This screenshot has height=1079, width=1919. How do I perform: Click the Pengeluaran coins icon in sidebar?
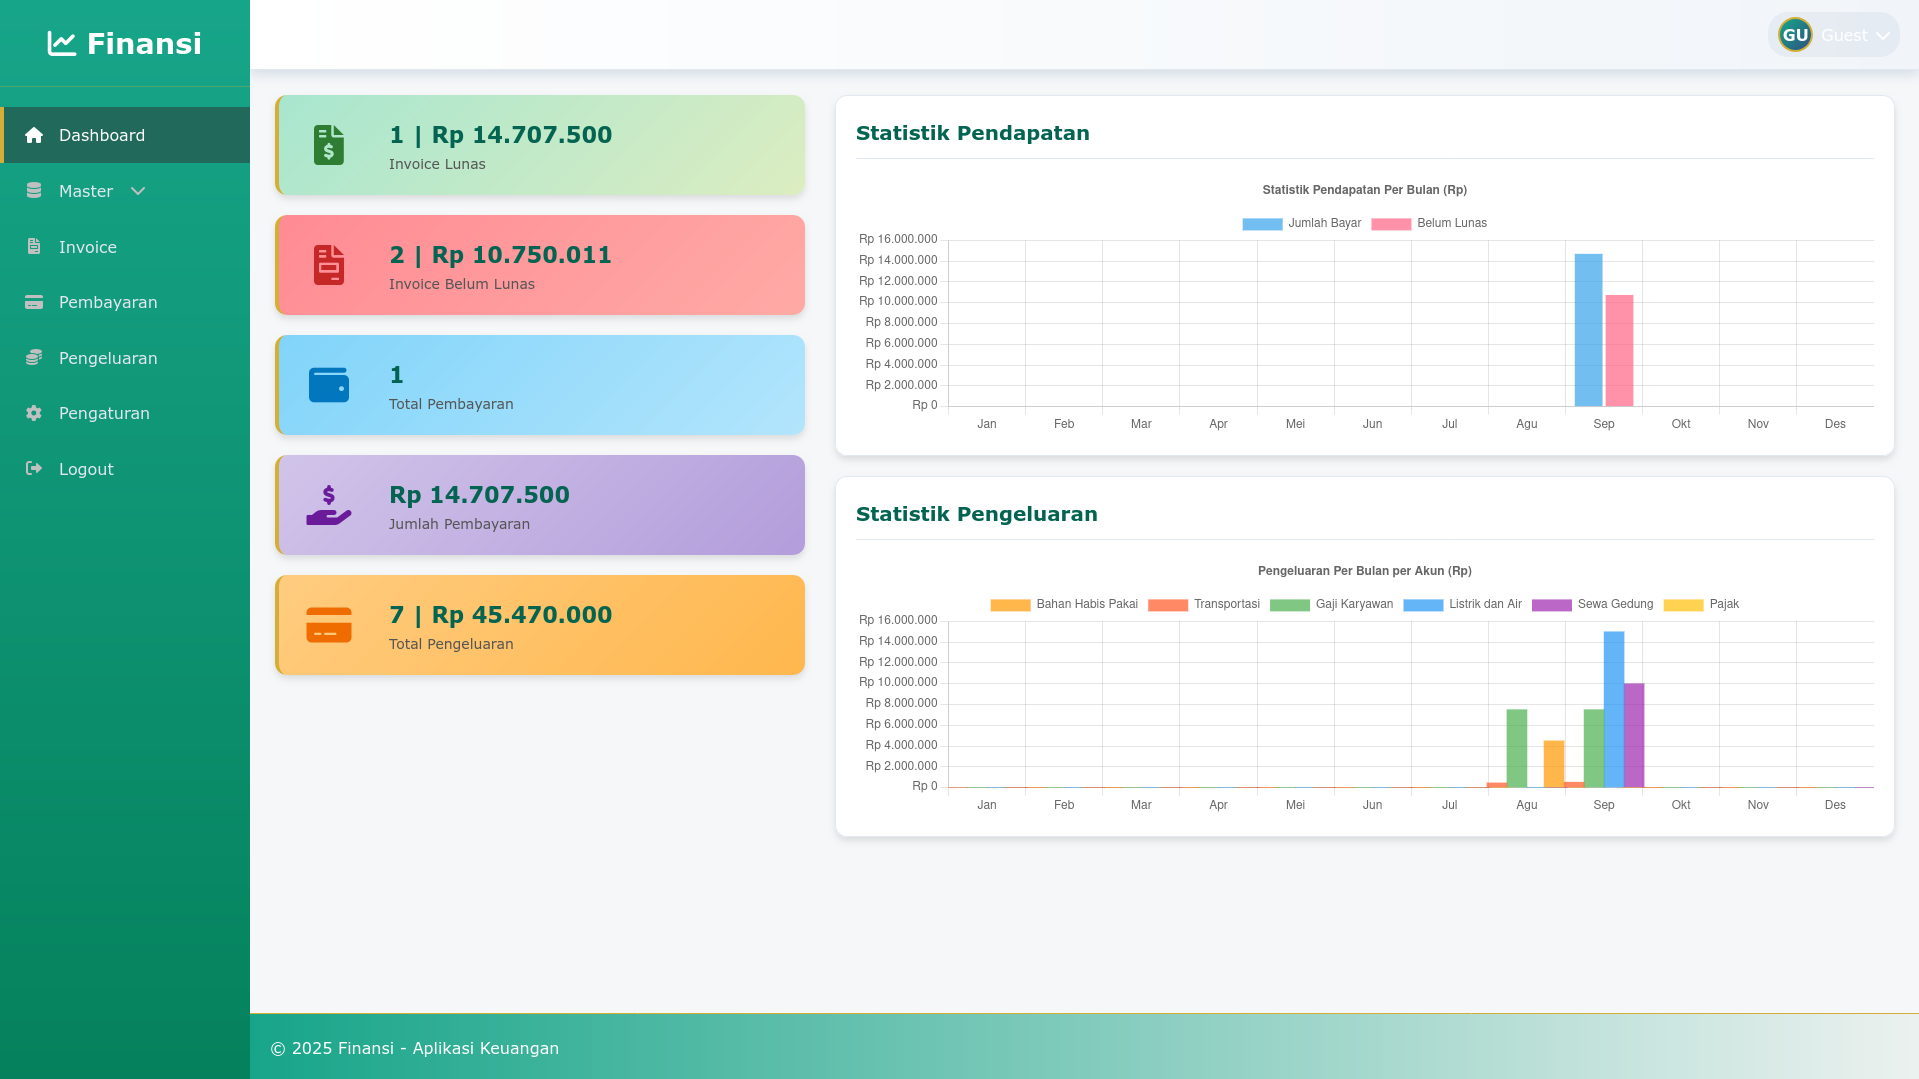pos(34,358)
